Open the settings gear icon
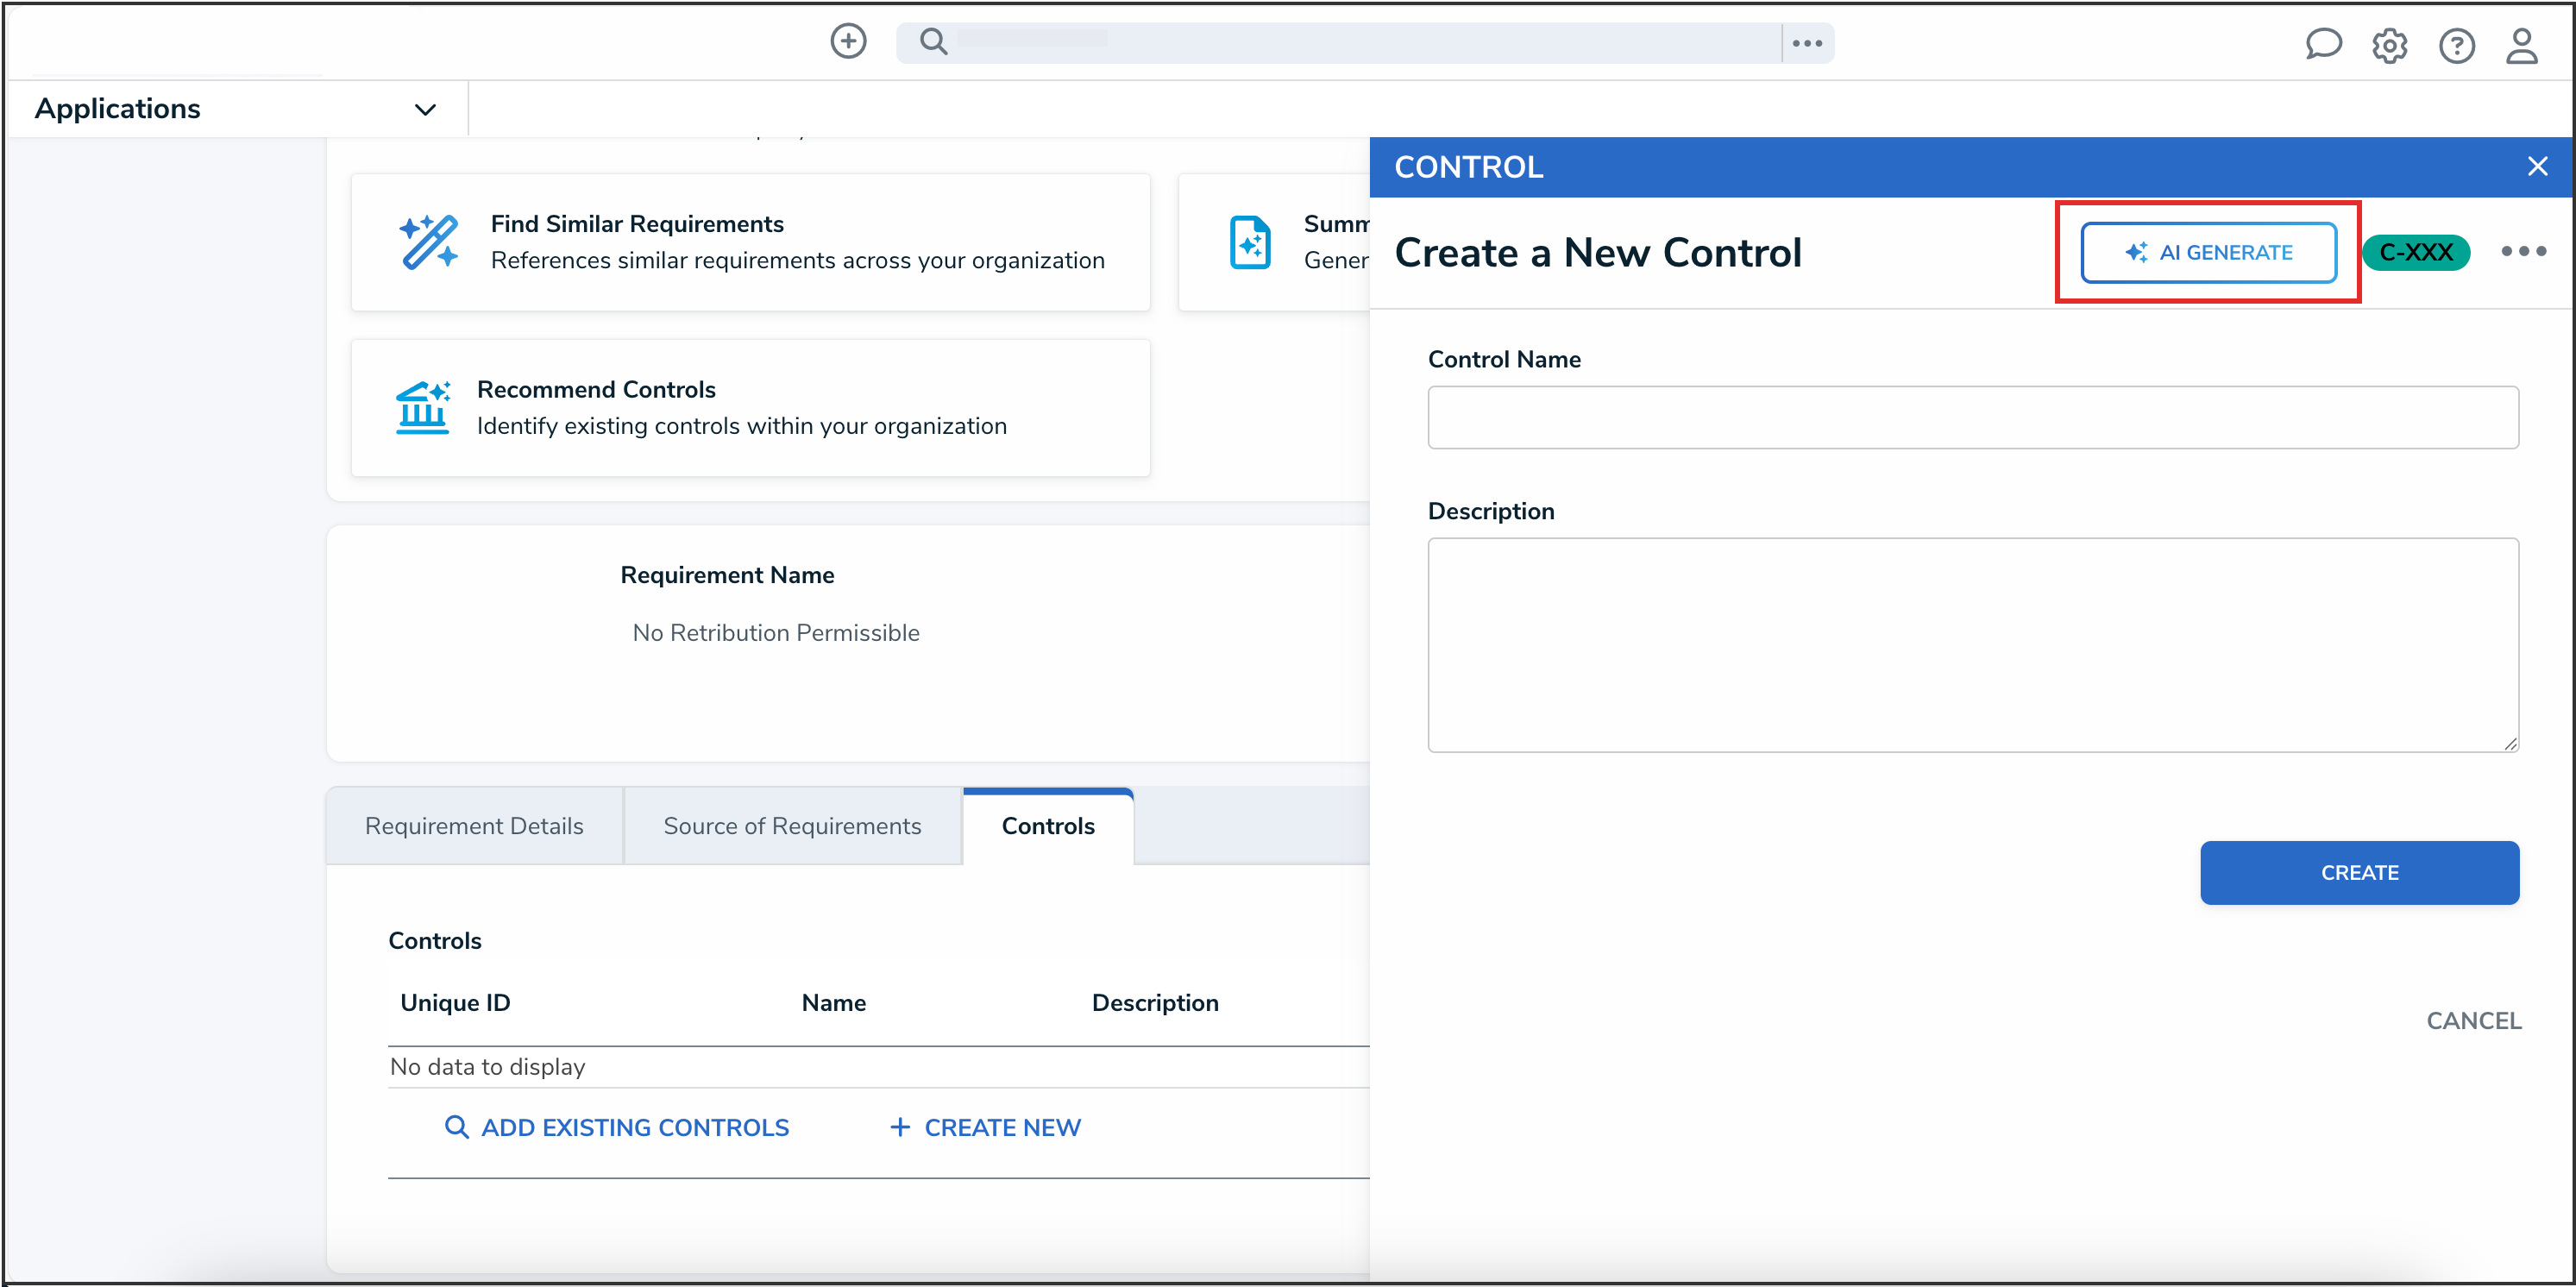Image resolution: width=2576 pixels, height=1287 pixels. tap(2389, 46)
